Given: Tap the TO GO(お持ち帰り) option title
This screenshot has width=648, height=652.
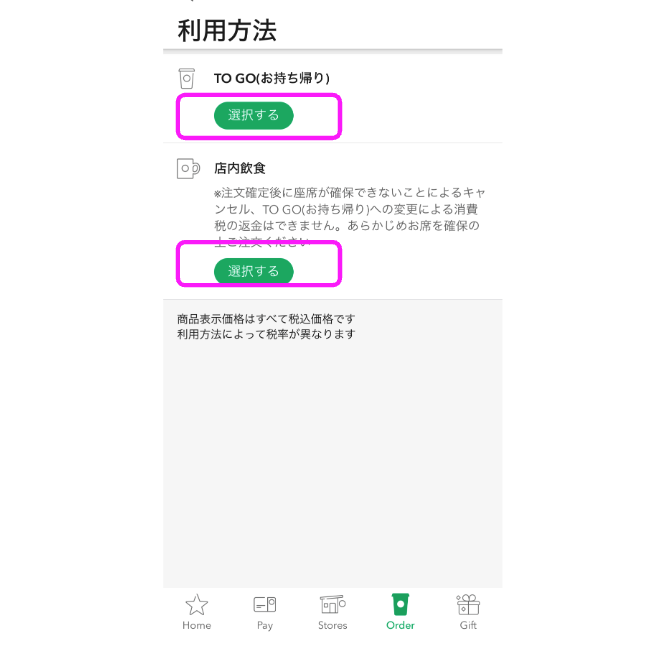Looking at the screenshot, I should 272,78.
